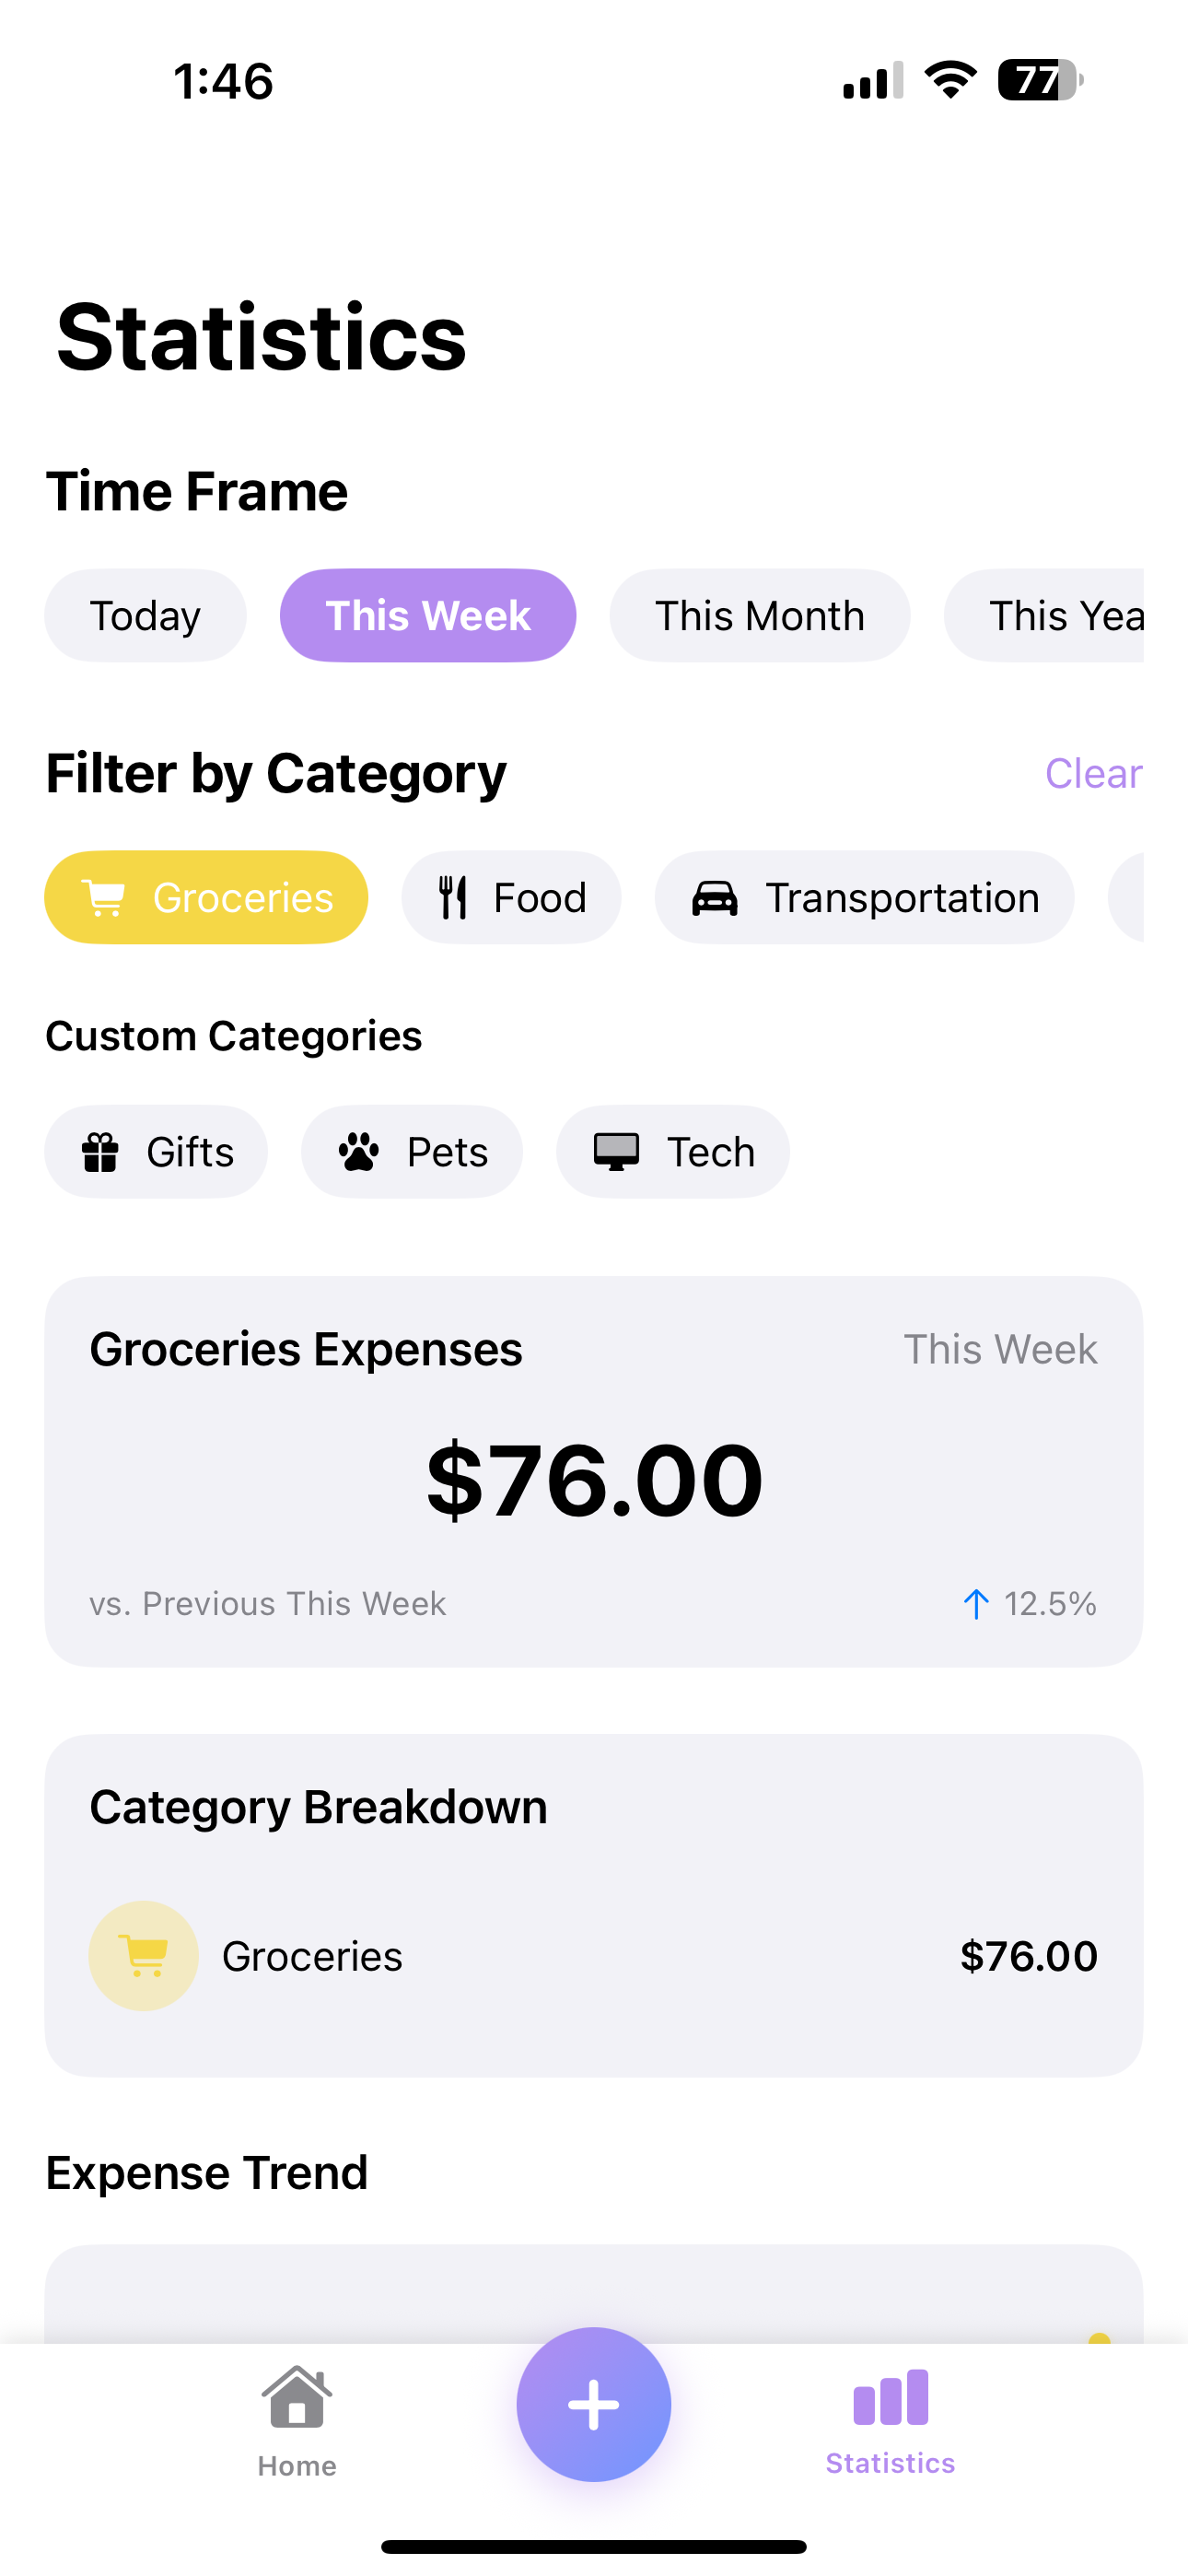Switch time frame to This Month
The image size is (1188, 2576).
tap(760, 615)
